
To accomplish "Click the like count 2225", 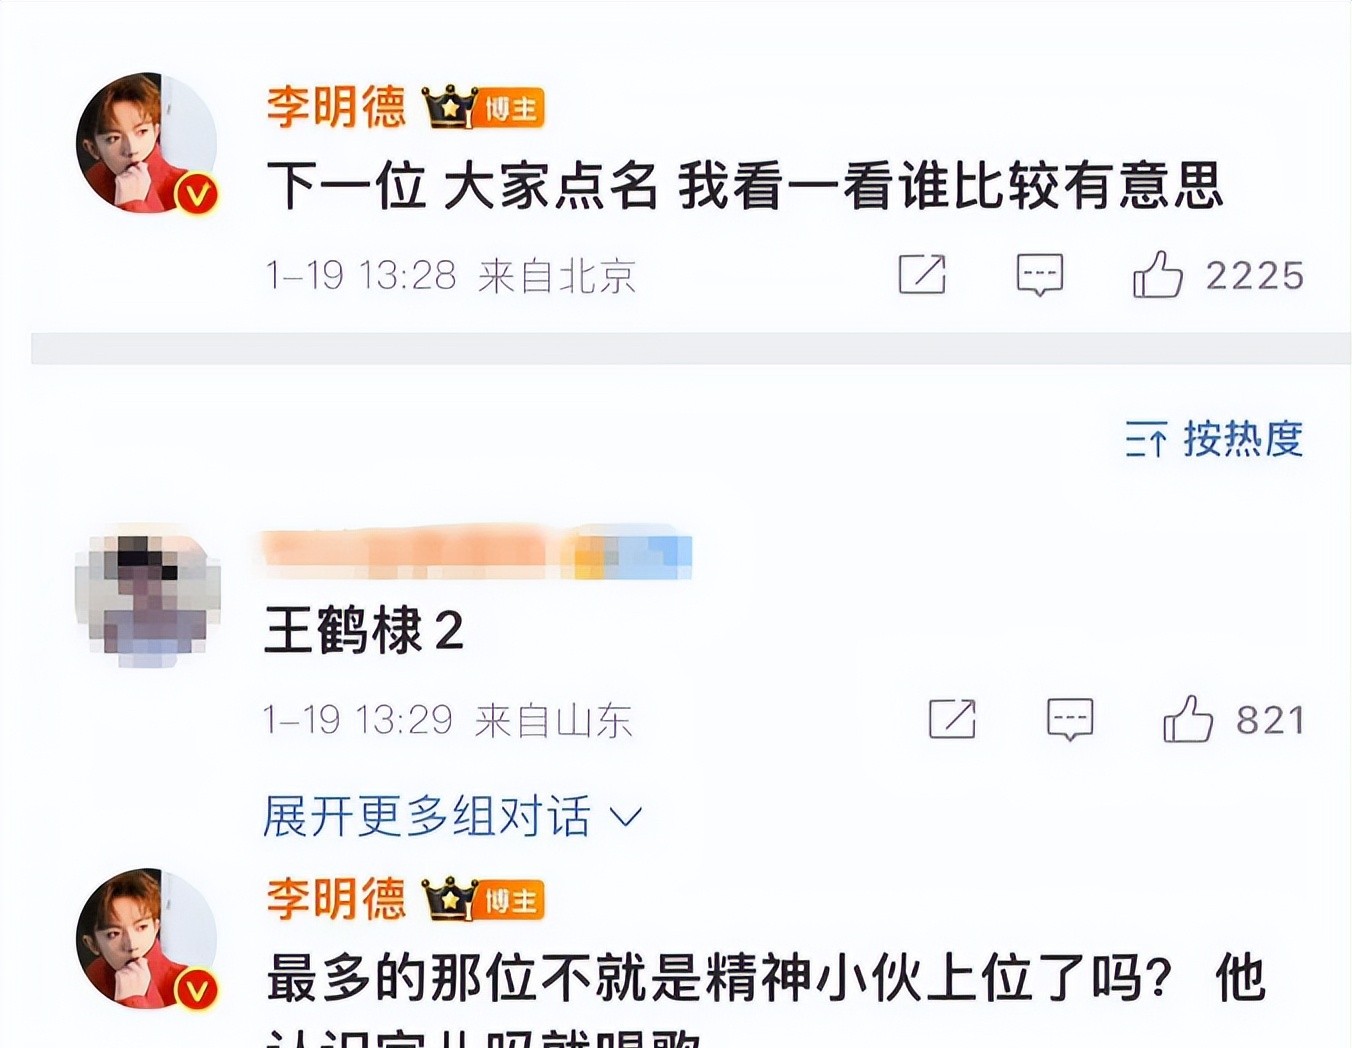I will [x=1254, y=275].
